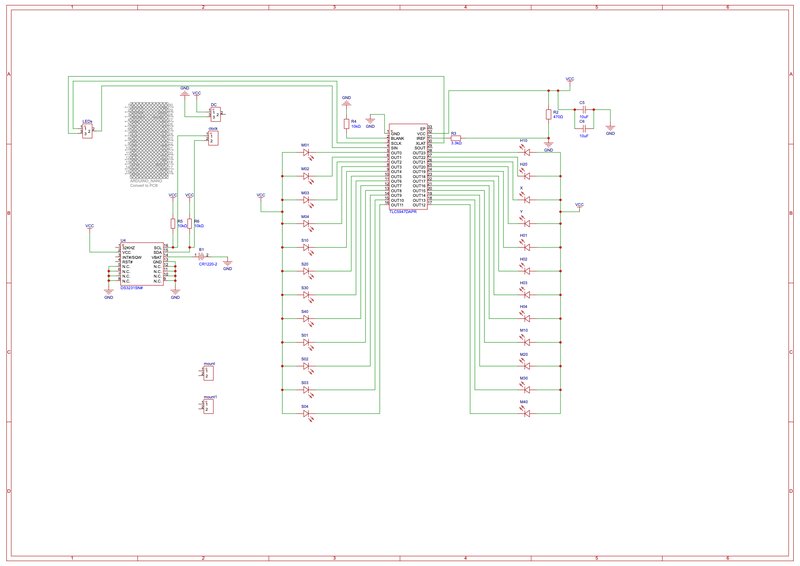
Task: Select the clock header connector
Action: click(213, 138)
